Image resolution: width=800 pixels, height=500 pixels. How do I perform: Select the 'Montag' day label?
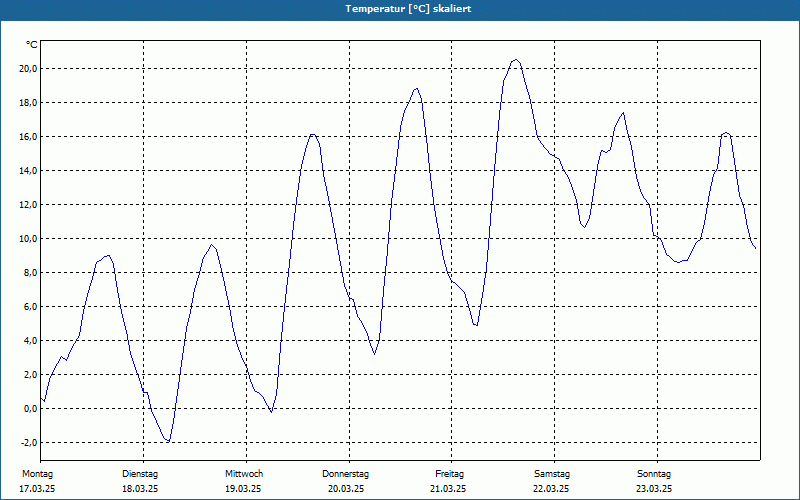(37, 474)
